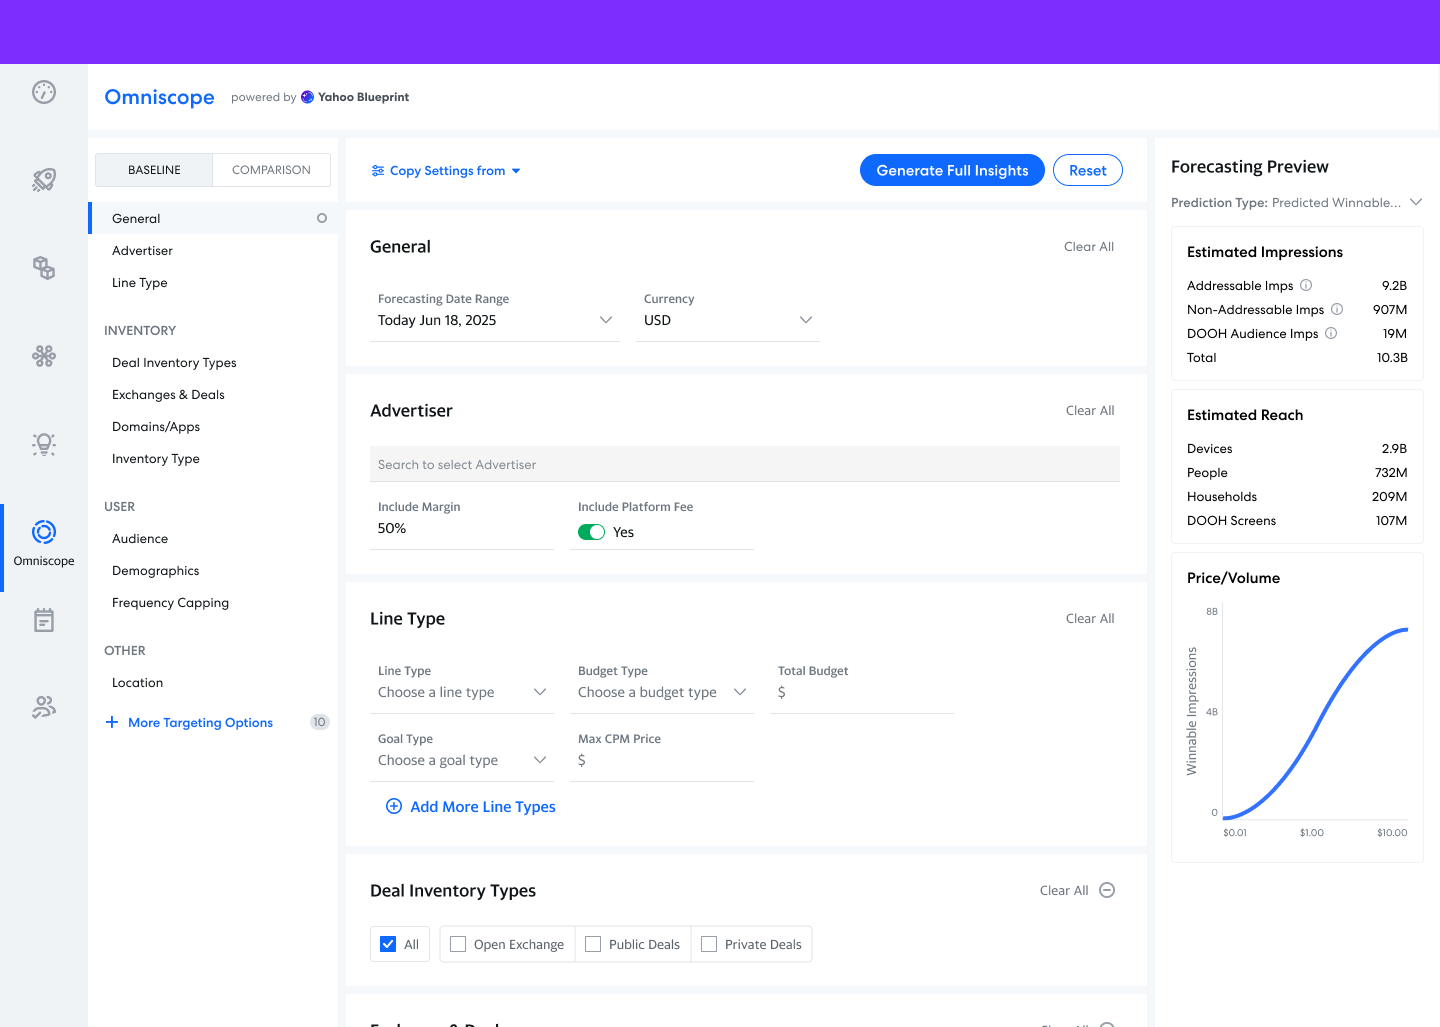Check the Private Deals checkbox

tap(709, 944)
